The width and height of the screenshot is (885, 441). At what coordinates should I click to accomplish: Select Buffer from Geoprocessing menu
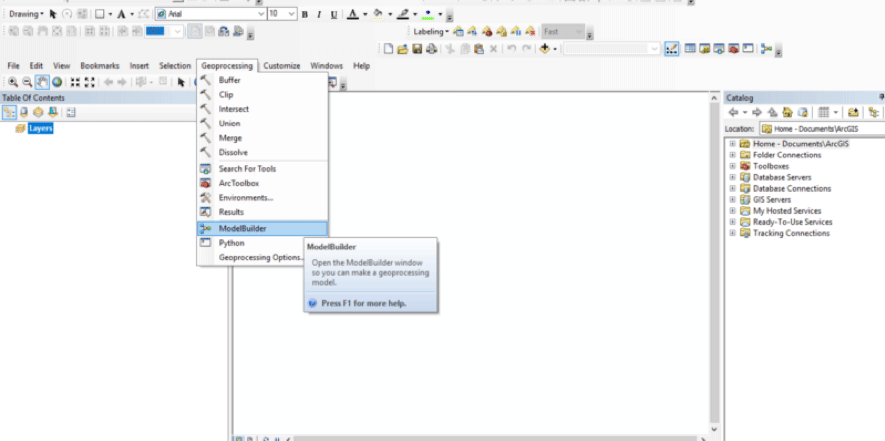262,80
